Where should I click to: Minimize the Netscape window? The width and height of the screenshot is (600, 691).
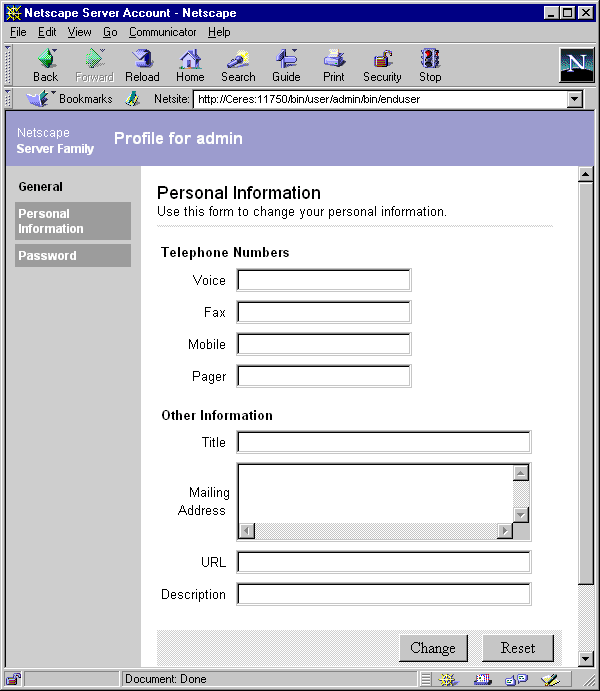[551, 13]
